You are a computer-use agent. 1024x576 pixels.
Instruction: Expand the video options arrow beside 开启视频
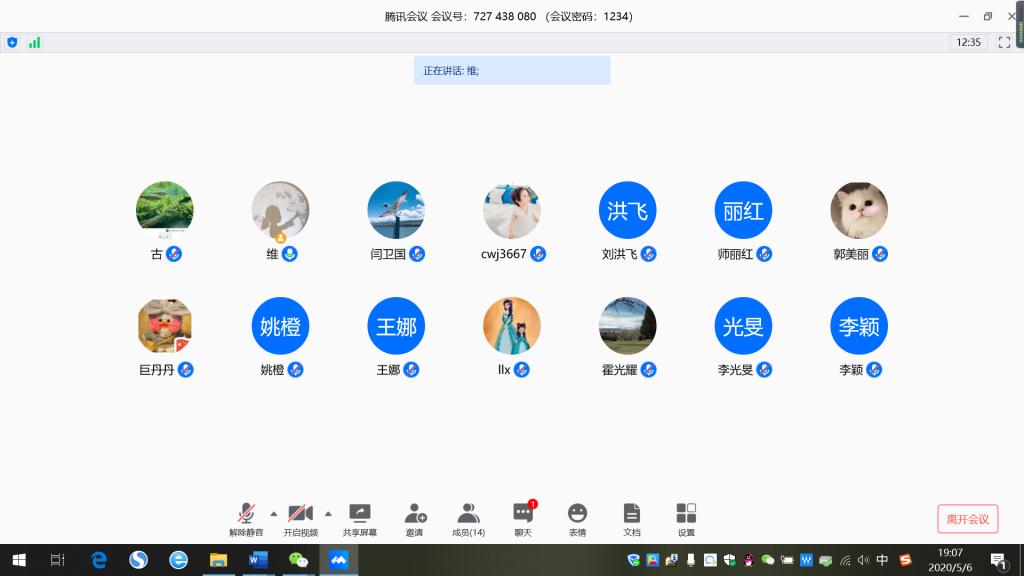328,513
